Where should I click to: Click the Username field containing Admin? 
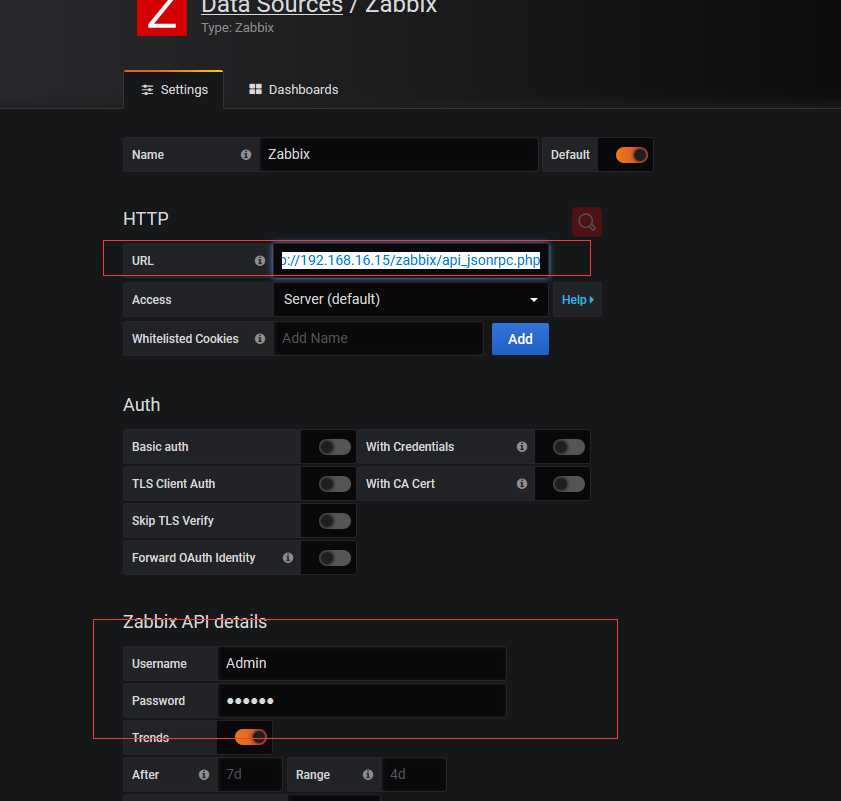pyautogui.click(x=362, y=663)
